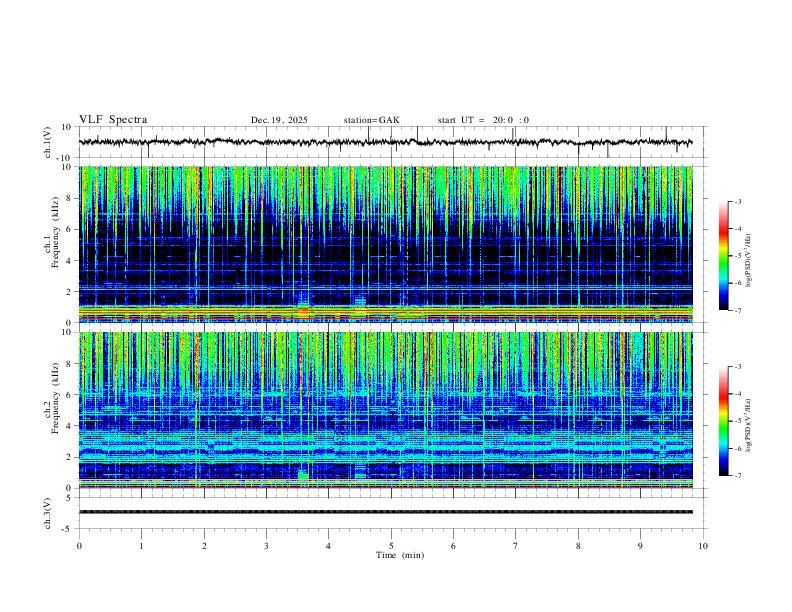Screen dimensions: 792x612
Task: Click the ch.1 color bar "log(PSD)" label
Action: [749, 260]
